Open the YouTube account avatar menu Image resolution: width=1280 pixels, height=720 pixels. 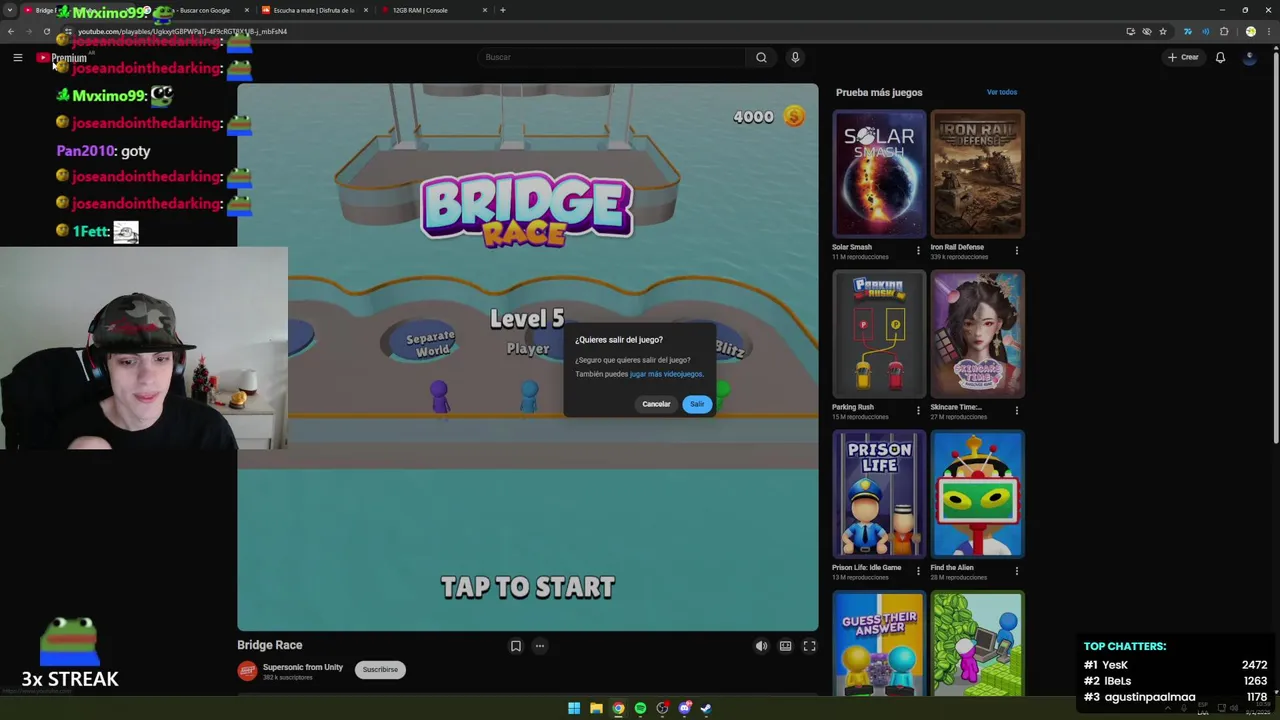pos(1249,57)
